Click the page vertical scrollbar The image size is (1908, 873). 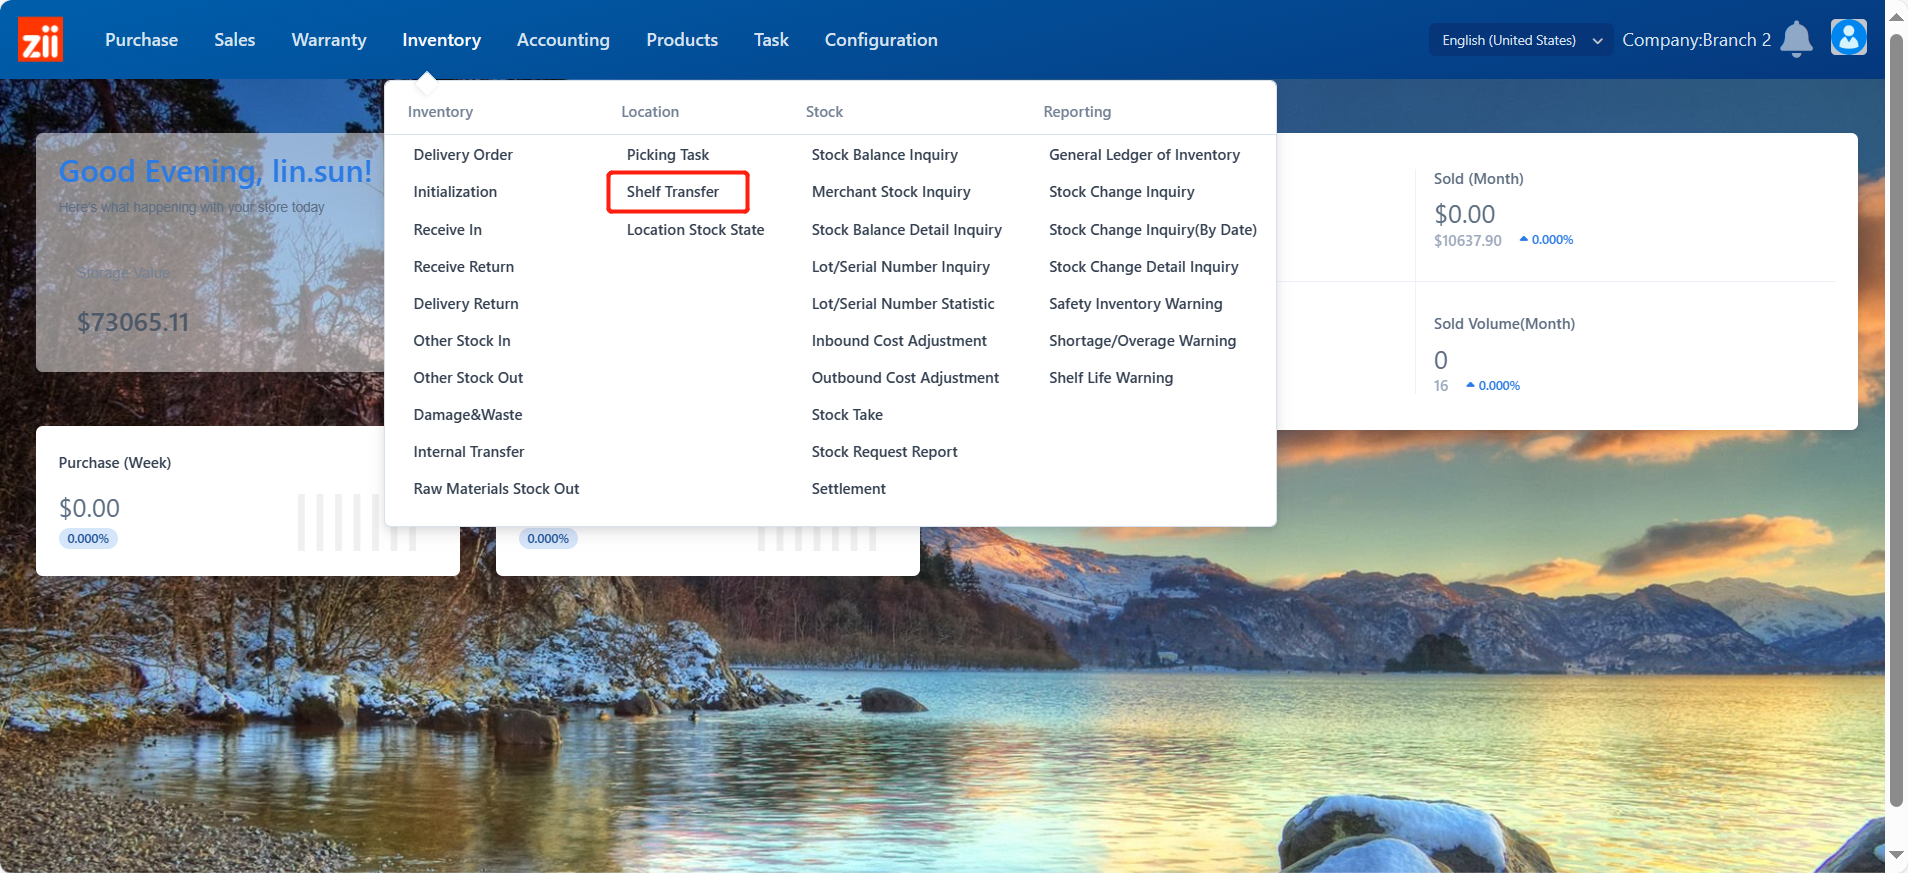tap(1896, 420)
